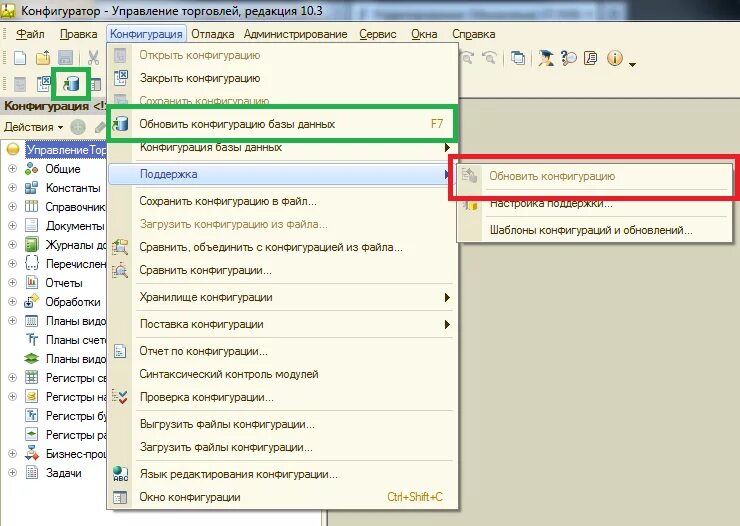Open the Хранилище конфигурации submenu
740x526 pixels.
point(282,297)
